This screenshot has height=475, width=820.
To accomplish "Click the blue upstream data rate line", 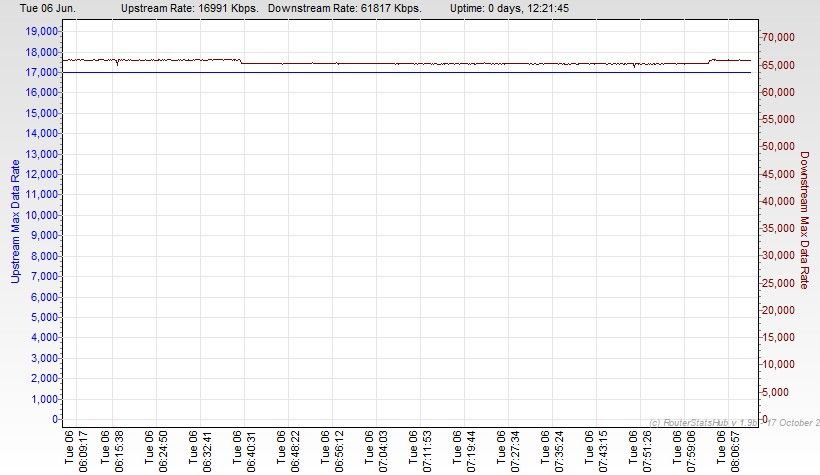I will 407,72.
